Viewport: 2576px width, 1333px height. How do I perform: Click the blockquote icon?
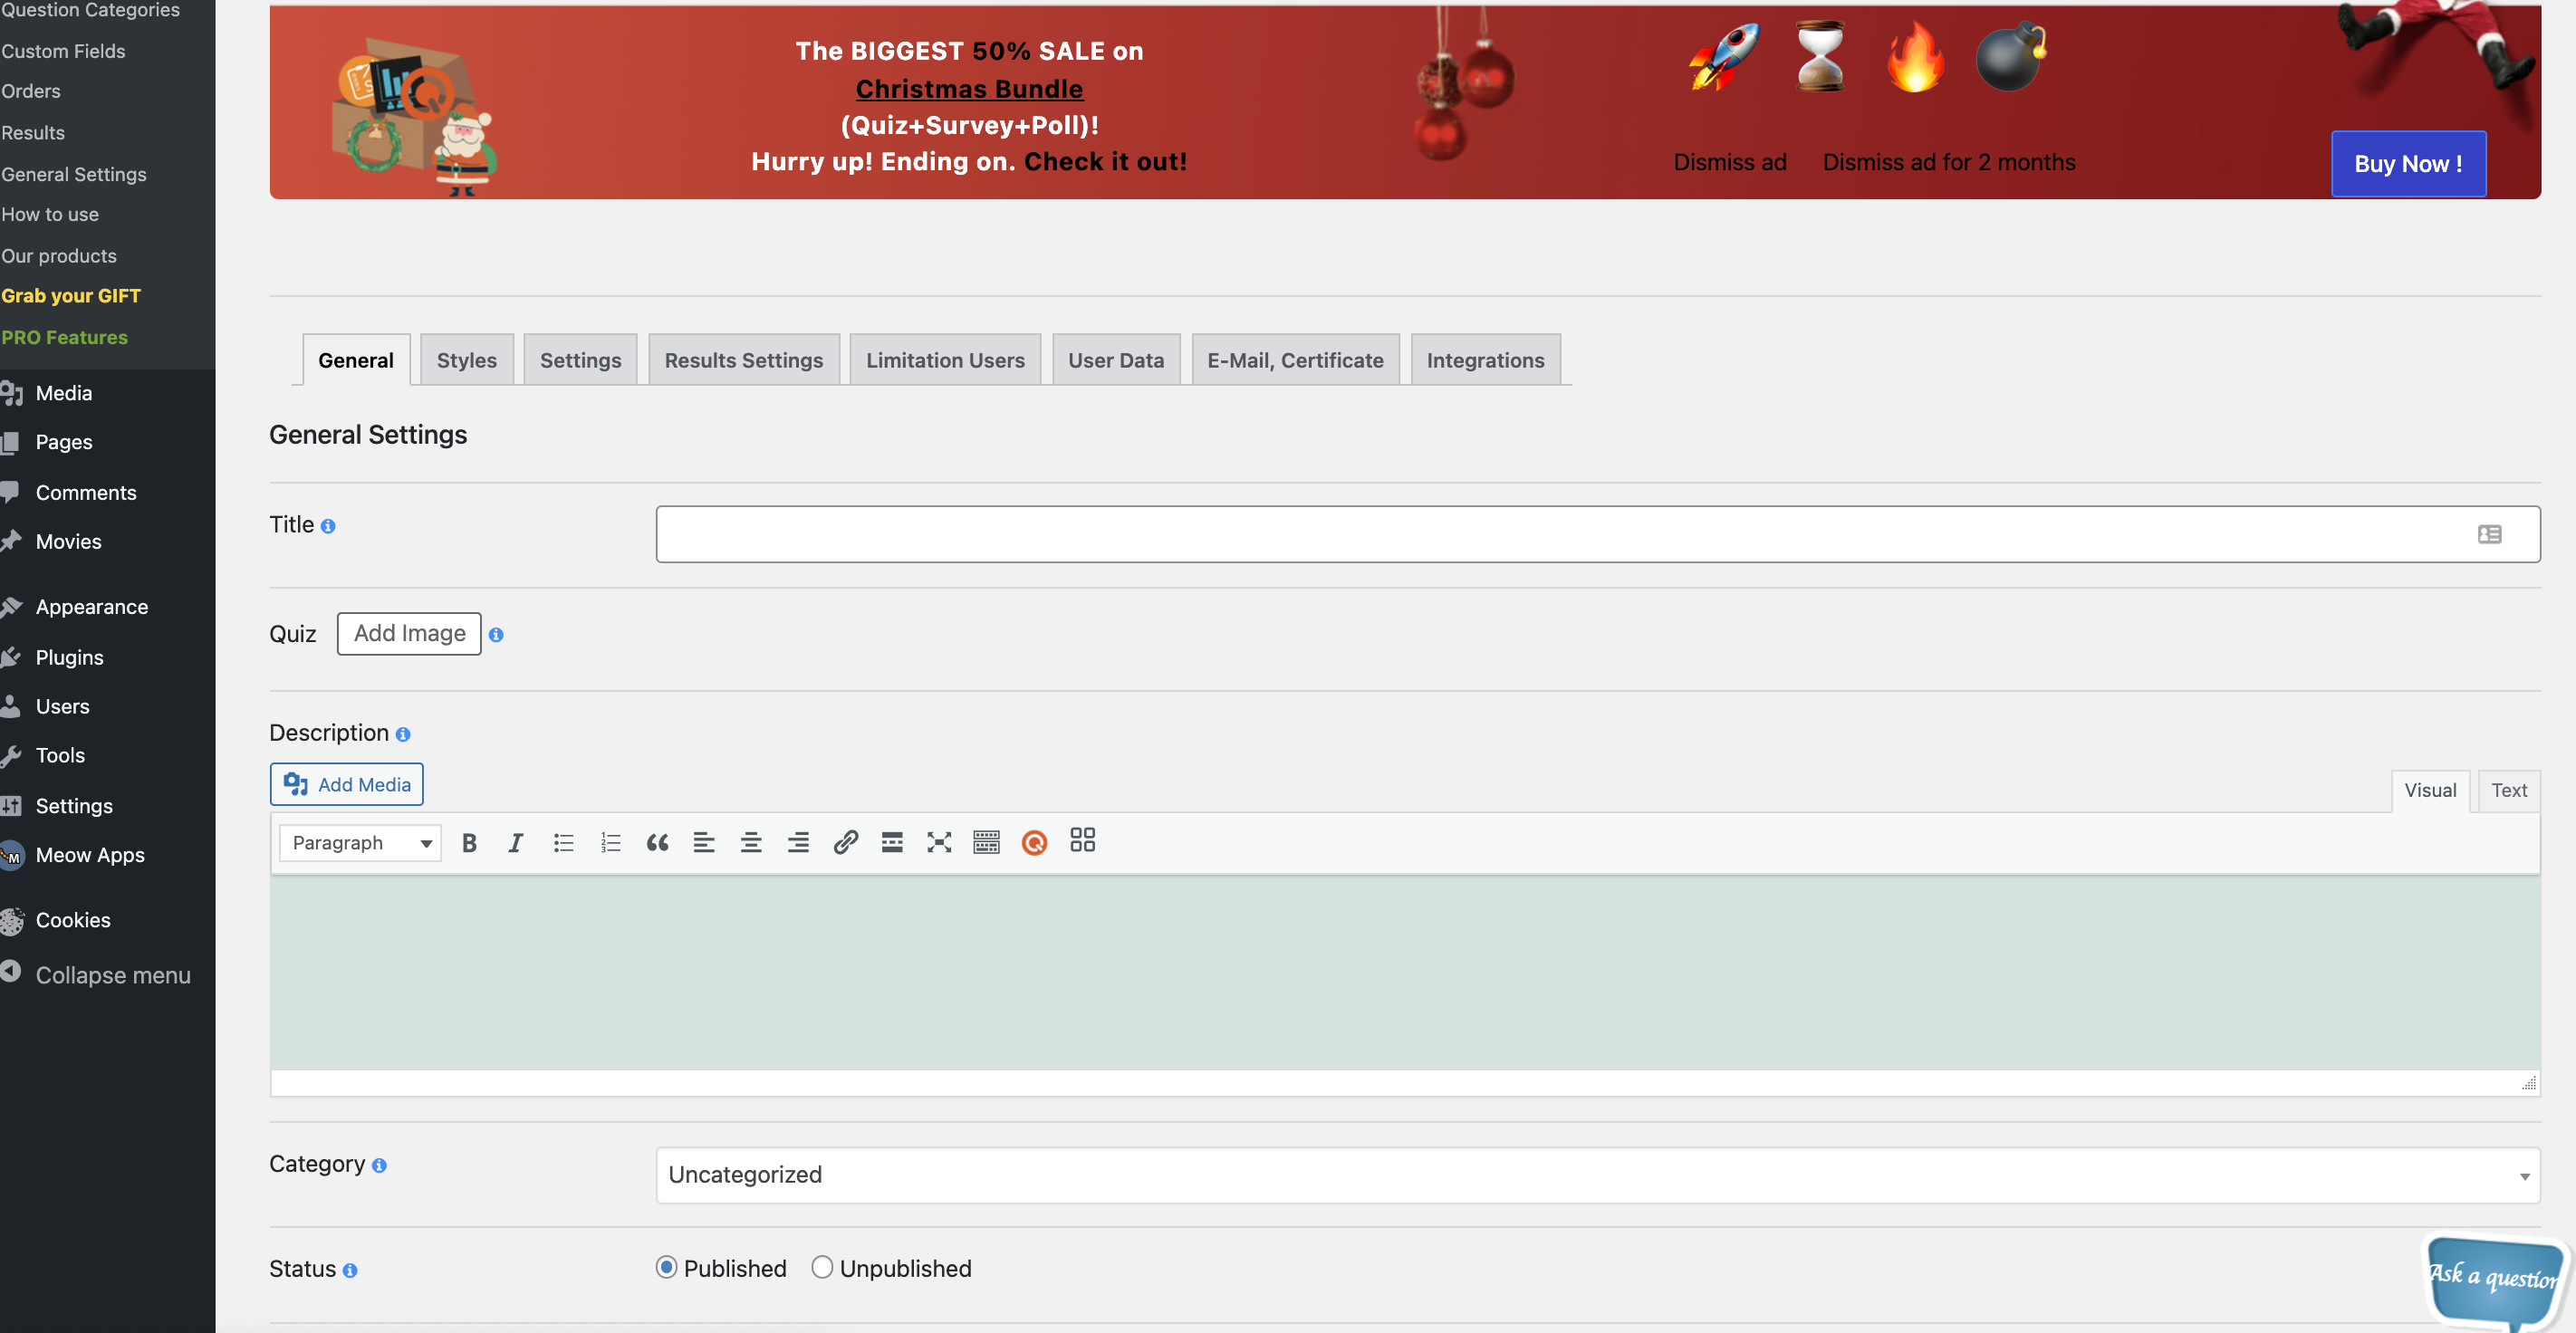(x=657, y=843)
